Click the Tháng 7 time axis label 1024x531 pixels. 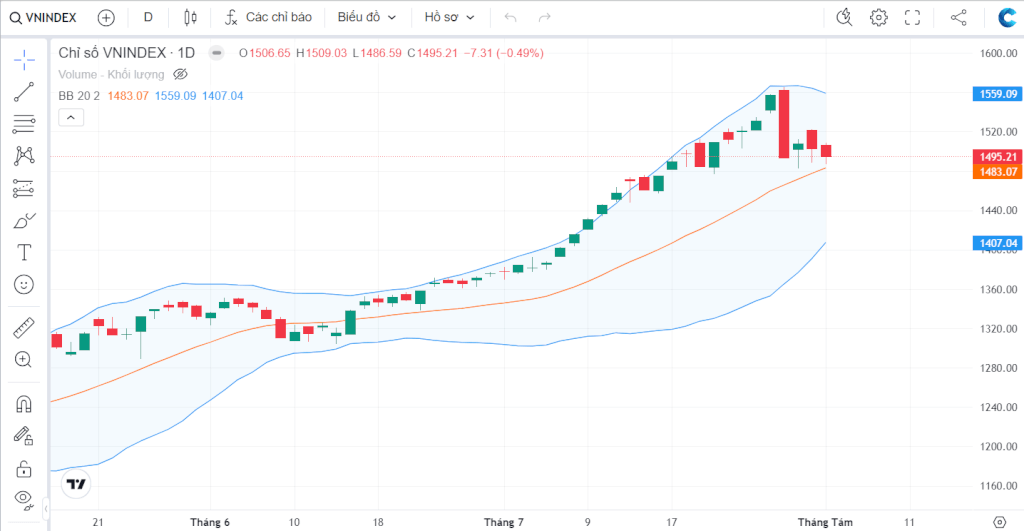coord(504,522)
